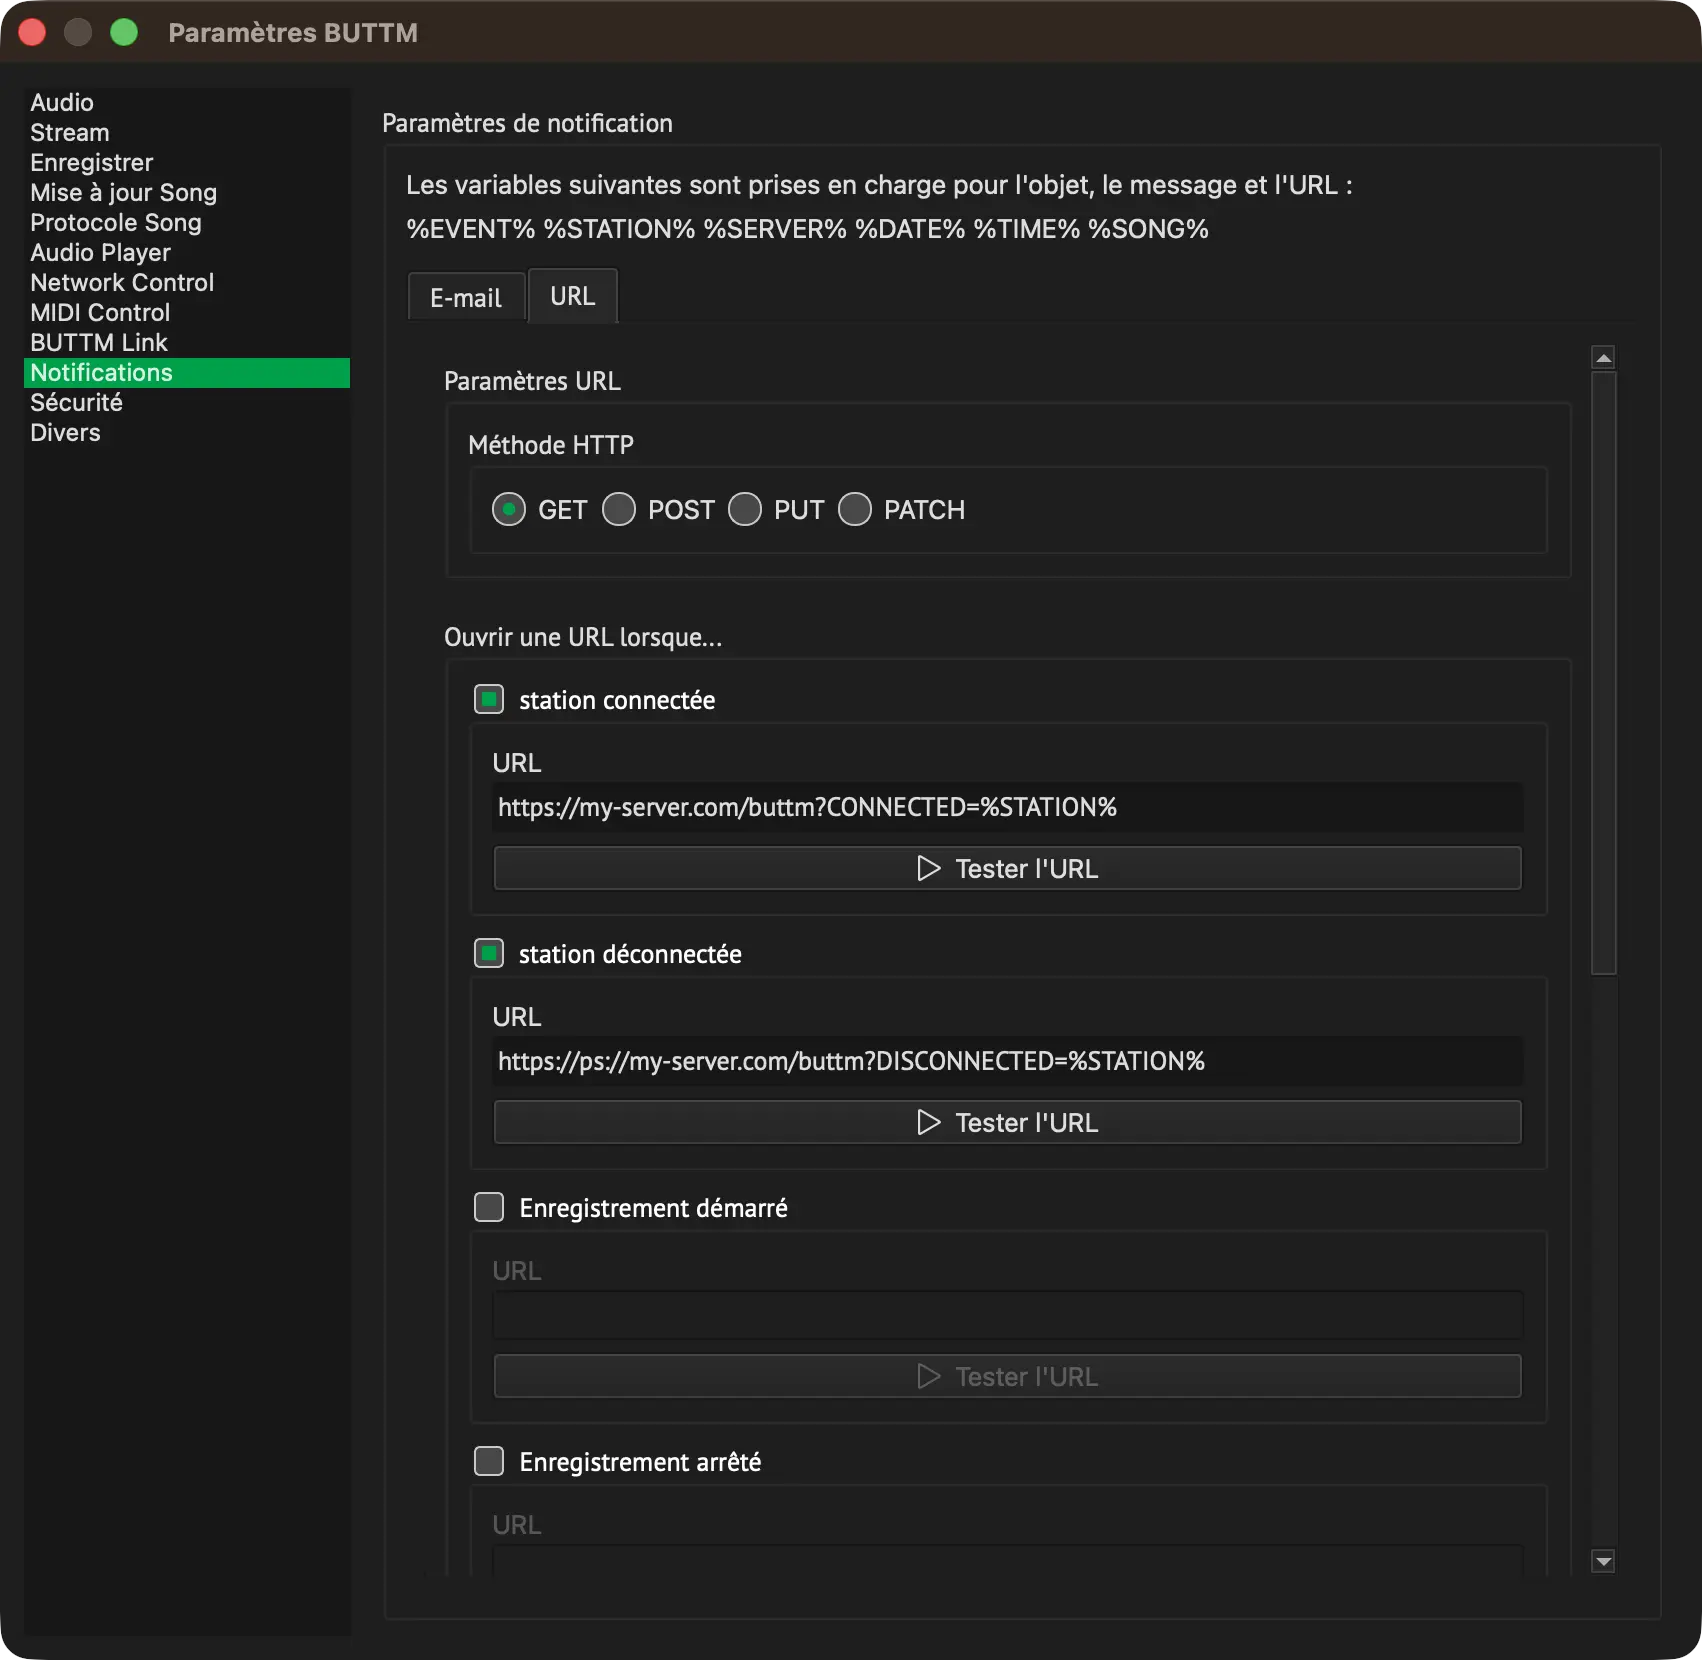Screen dimensions: 1702x1660
Task: Open BUTTM Link settings
Action: coord(186,343)
